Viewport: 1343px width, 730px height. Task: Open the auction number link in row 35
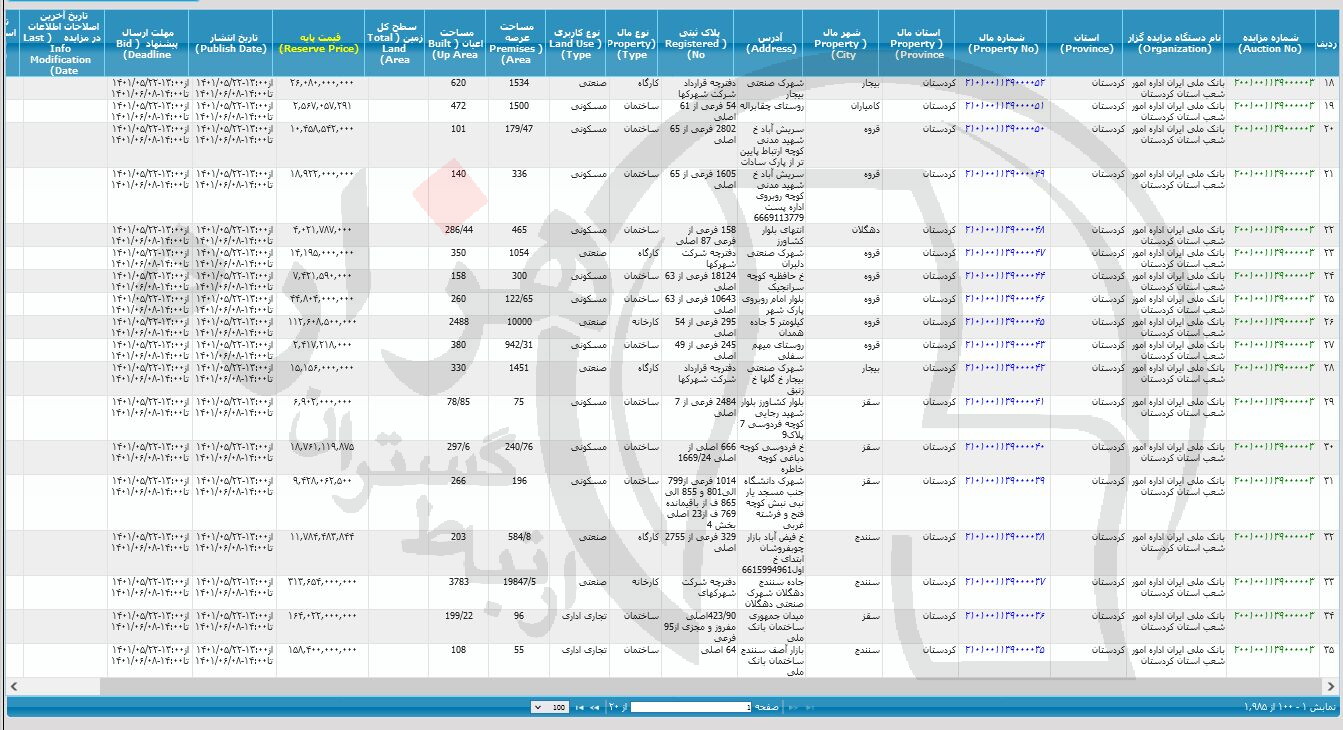(1269, 650)
